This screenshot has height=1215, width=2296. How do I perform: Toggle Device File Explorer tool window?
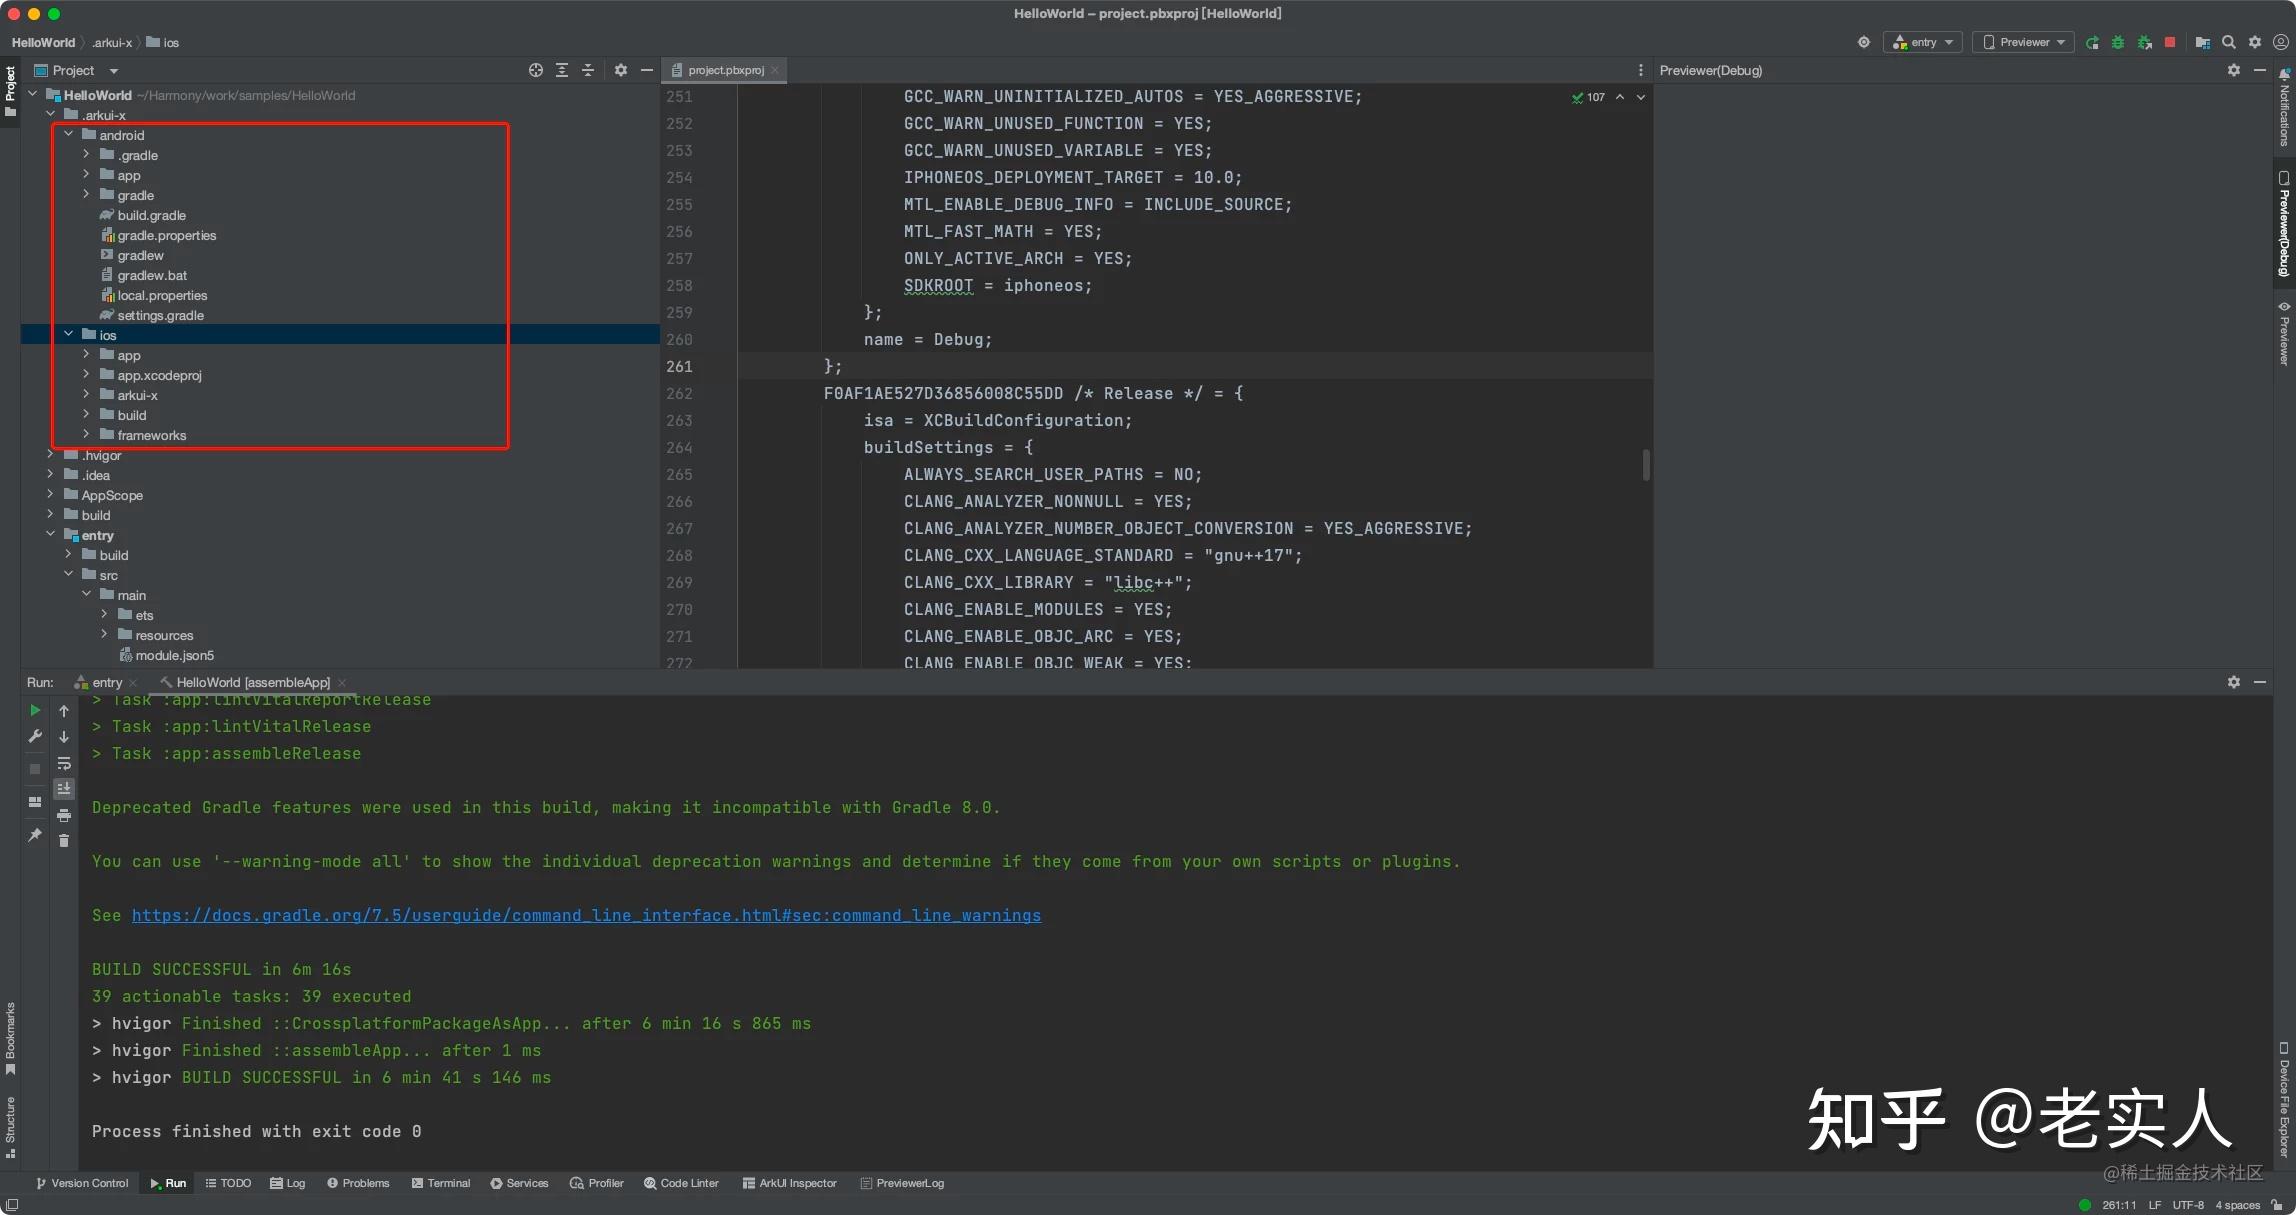point(2284,1099)
